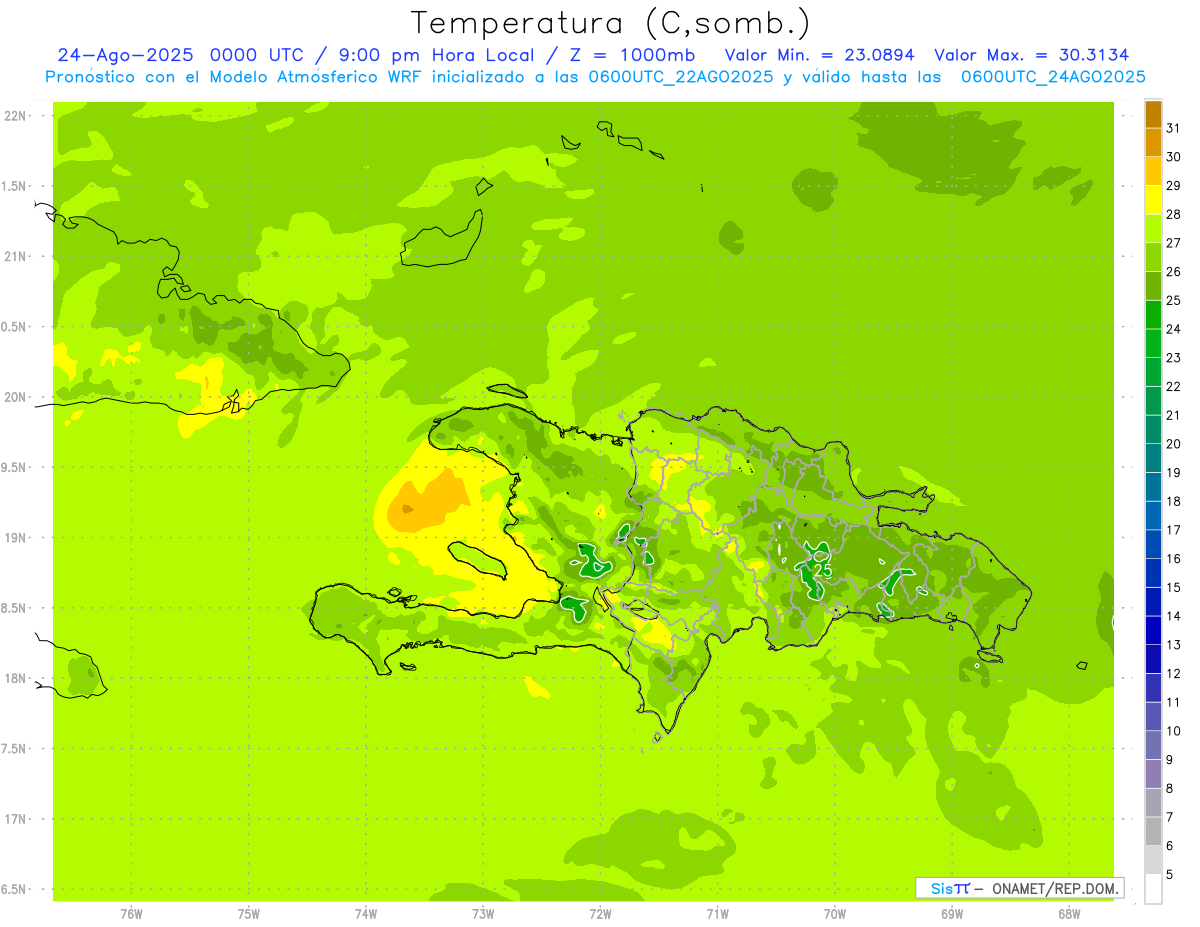Click the "76W" longitude axis label

click(x=131, y=914)
